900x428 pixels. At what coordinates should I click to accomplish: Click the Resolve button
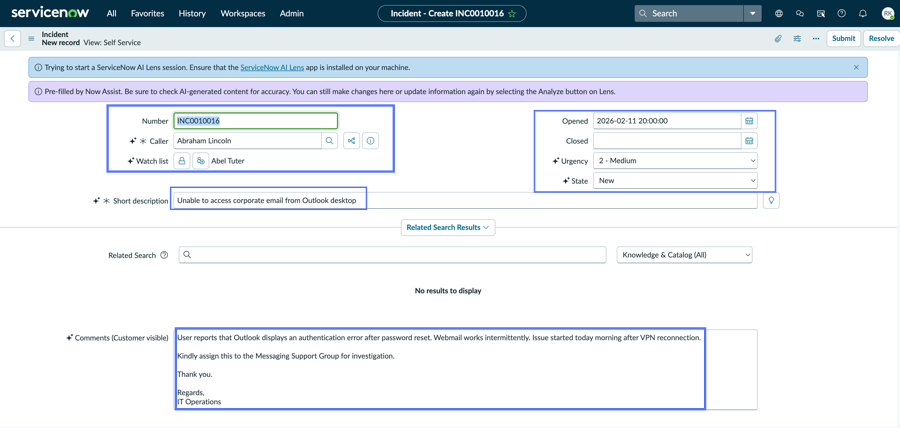tap(881, 38)
